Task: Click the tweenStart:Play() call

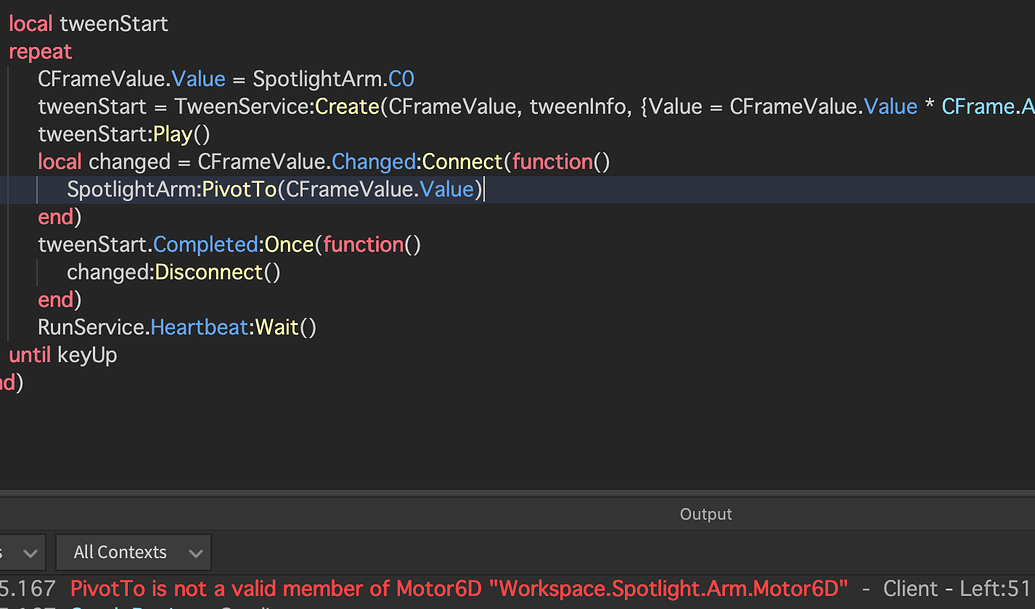Action: click(120, 133)
